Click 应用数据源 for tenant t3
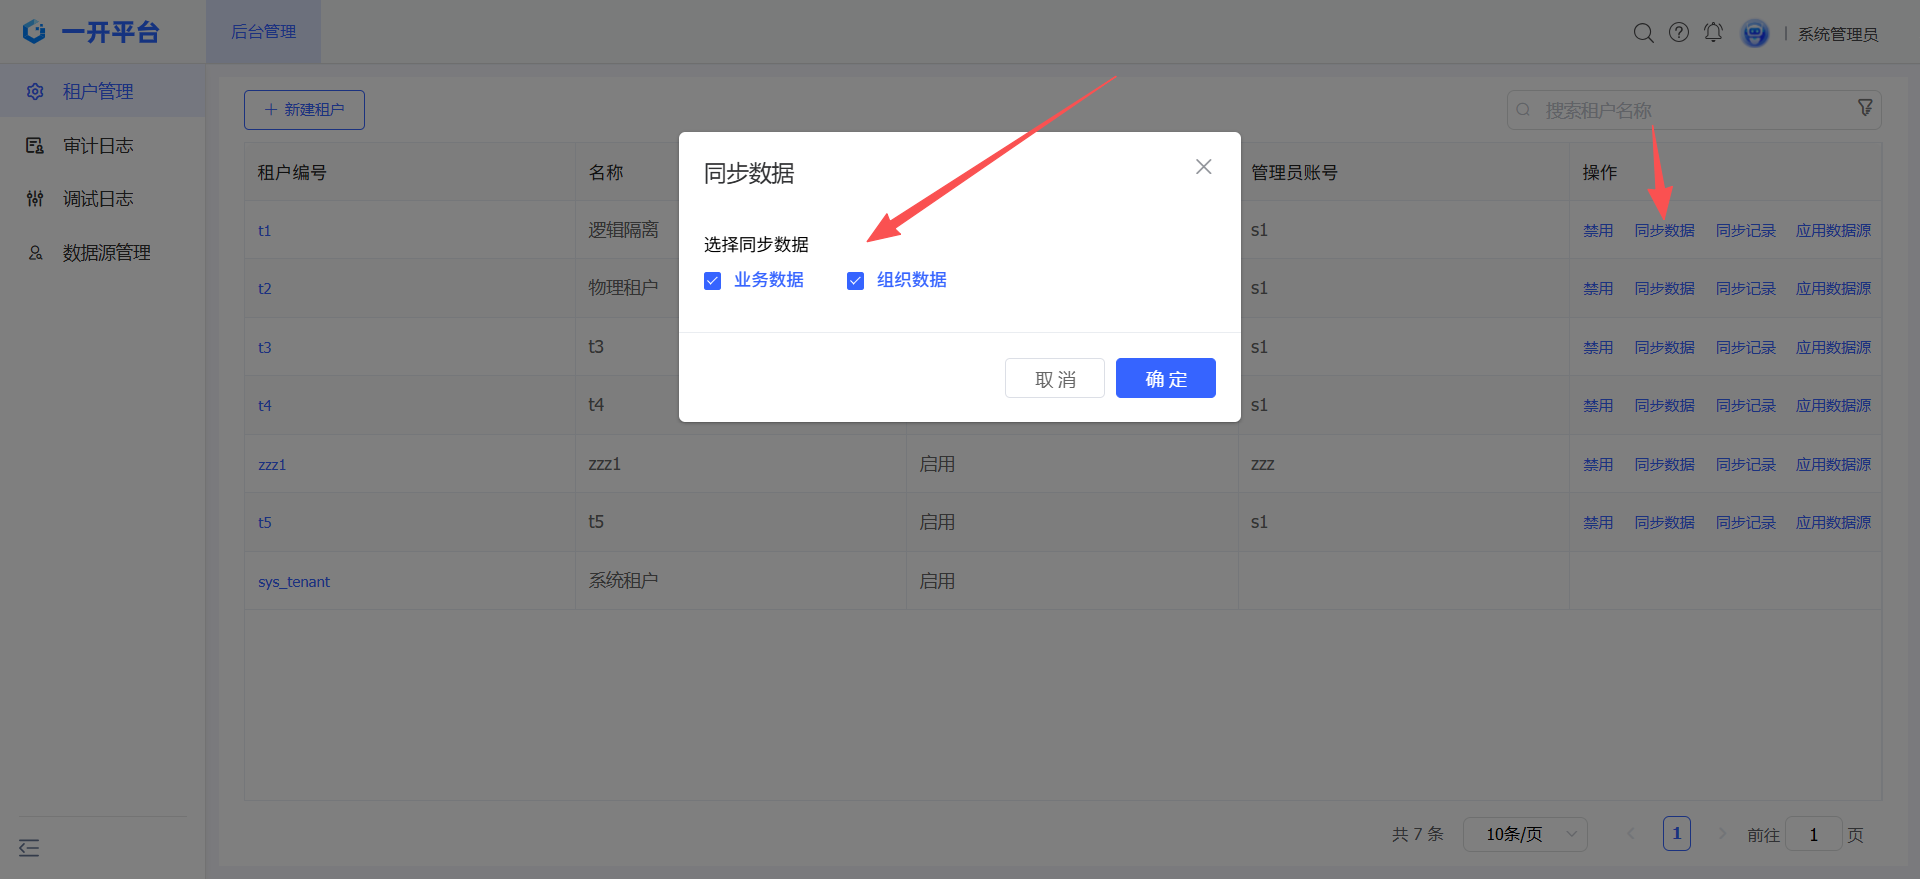Image resolution: width=1920 pixels, height=879 pixels. tap(1833, 348)
